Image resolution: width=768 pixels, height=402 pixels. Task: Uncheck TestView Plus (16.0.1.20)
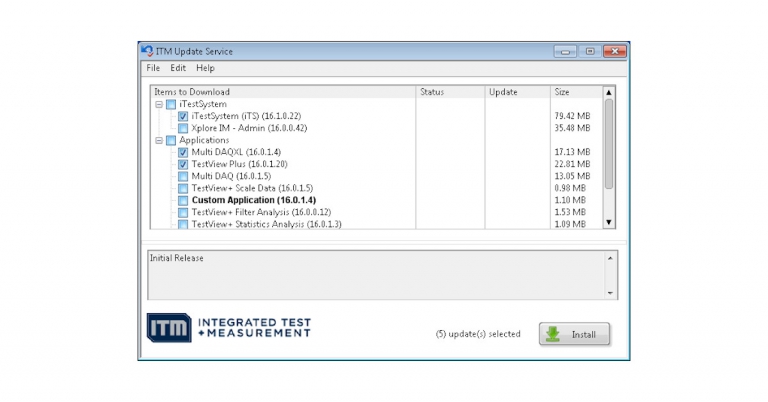pyautogui.click(x=183, y=165)
